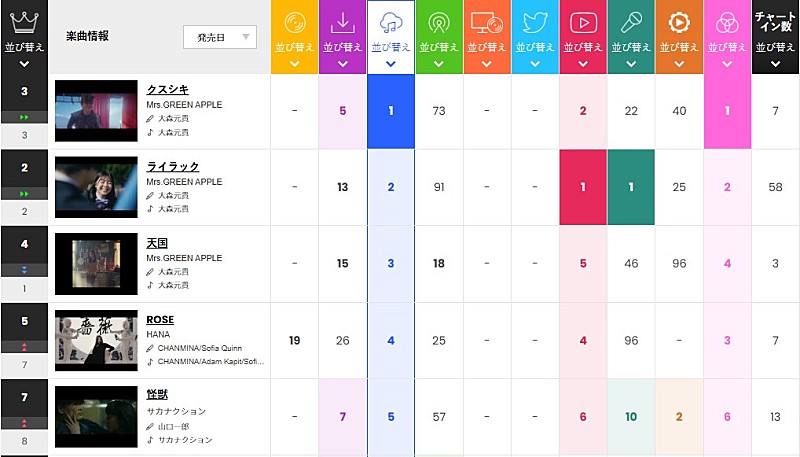This screenshot has width=800, height=457.
Task: Click the Twitter bird icon
Action: coord(535,22)
